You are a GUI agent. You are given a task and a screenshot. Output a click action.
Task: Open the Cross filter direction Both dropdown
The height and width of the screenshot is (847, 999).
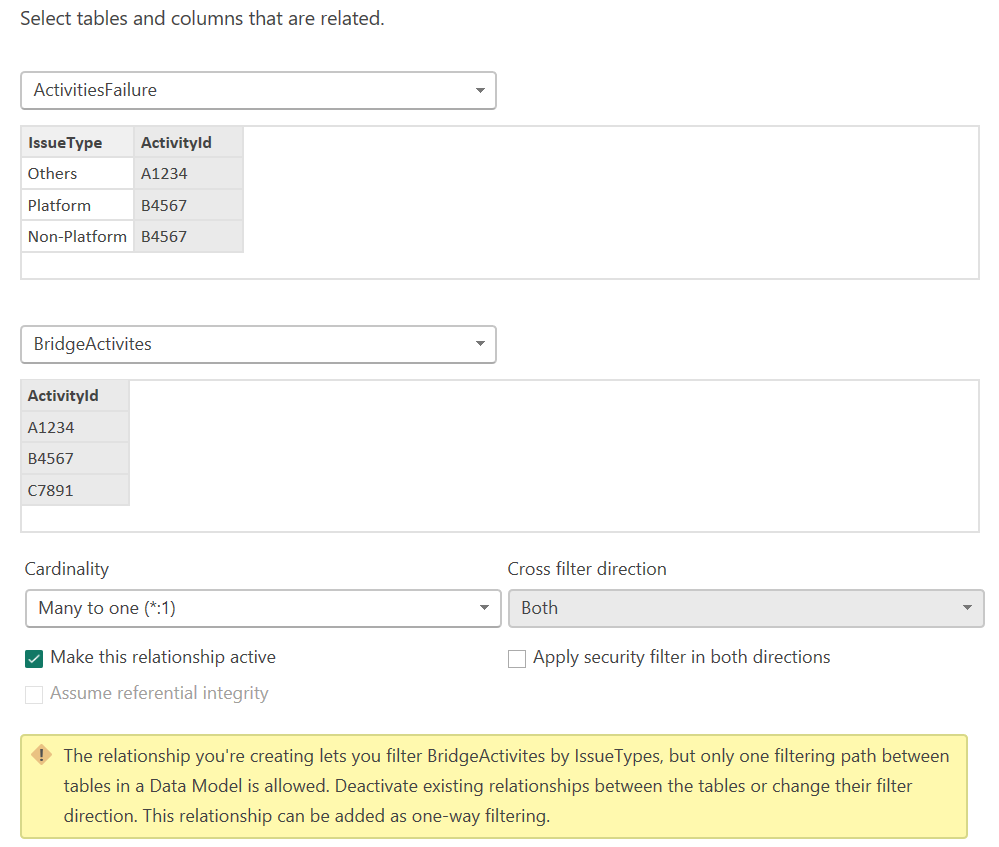[746, 608]
